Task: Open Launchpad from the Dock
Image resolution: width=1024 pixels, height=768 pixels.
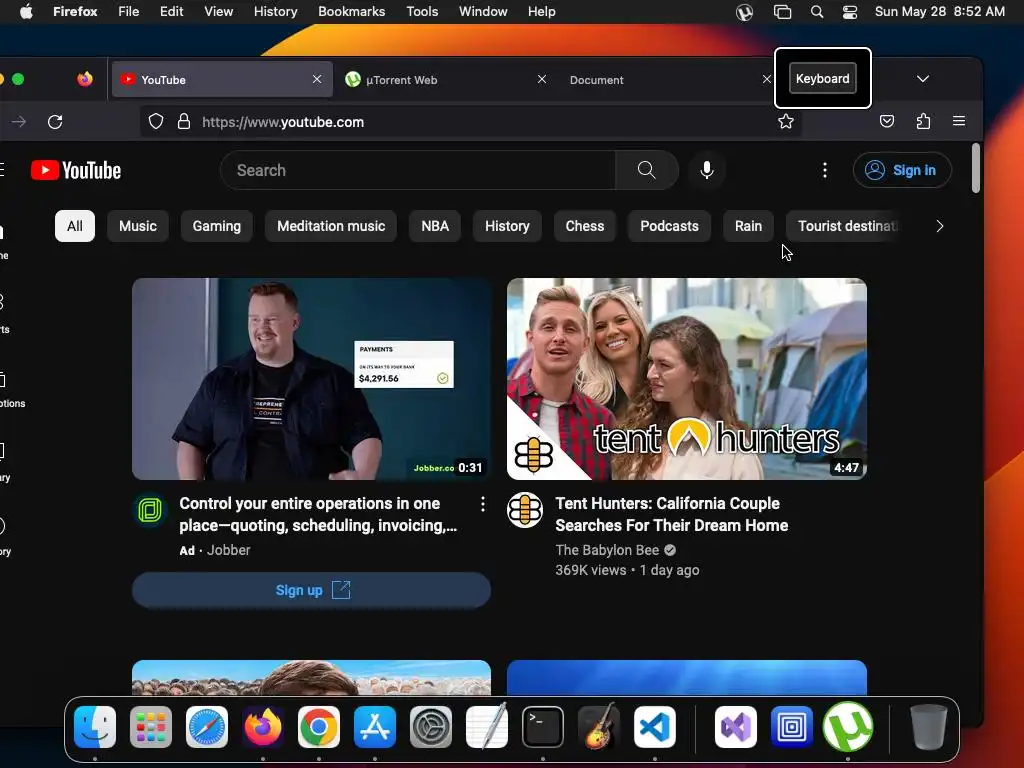Action: click(x=151, y=727)
